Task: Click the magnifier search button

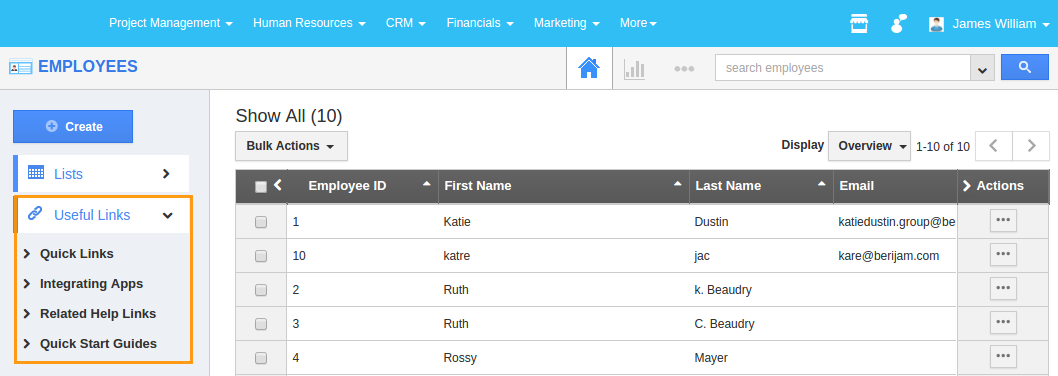Action: tap(1024, 68)
